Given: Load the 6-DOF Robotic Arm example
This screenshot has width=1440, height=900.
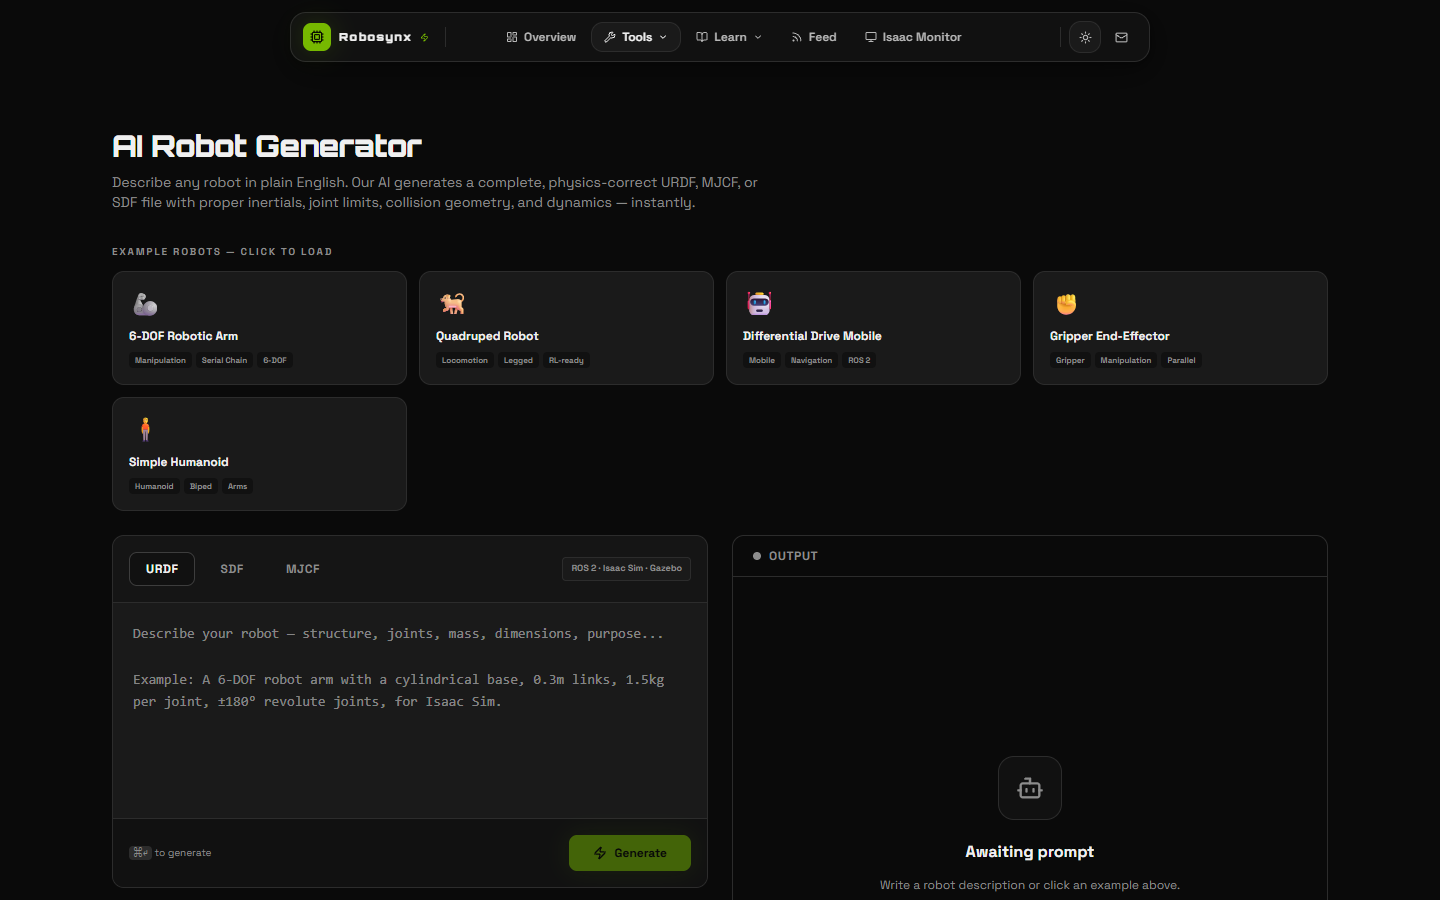Looking at the screenshot, I should [259, 328].
